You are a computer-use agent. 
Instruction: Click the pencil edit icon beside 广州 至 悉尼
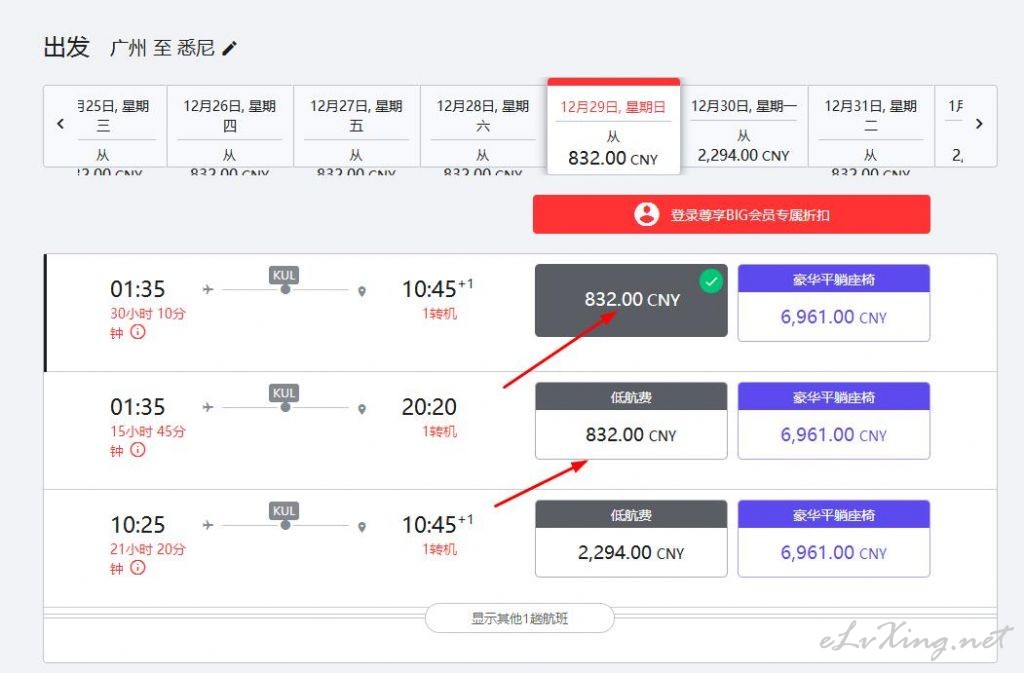click(229, 48)
